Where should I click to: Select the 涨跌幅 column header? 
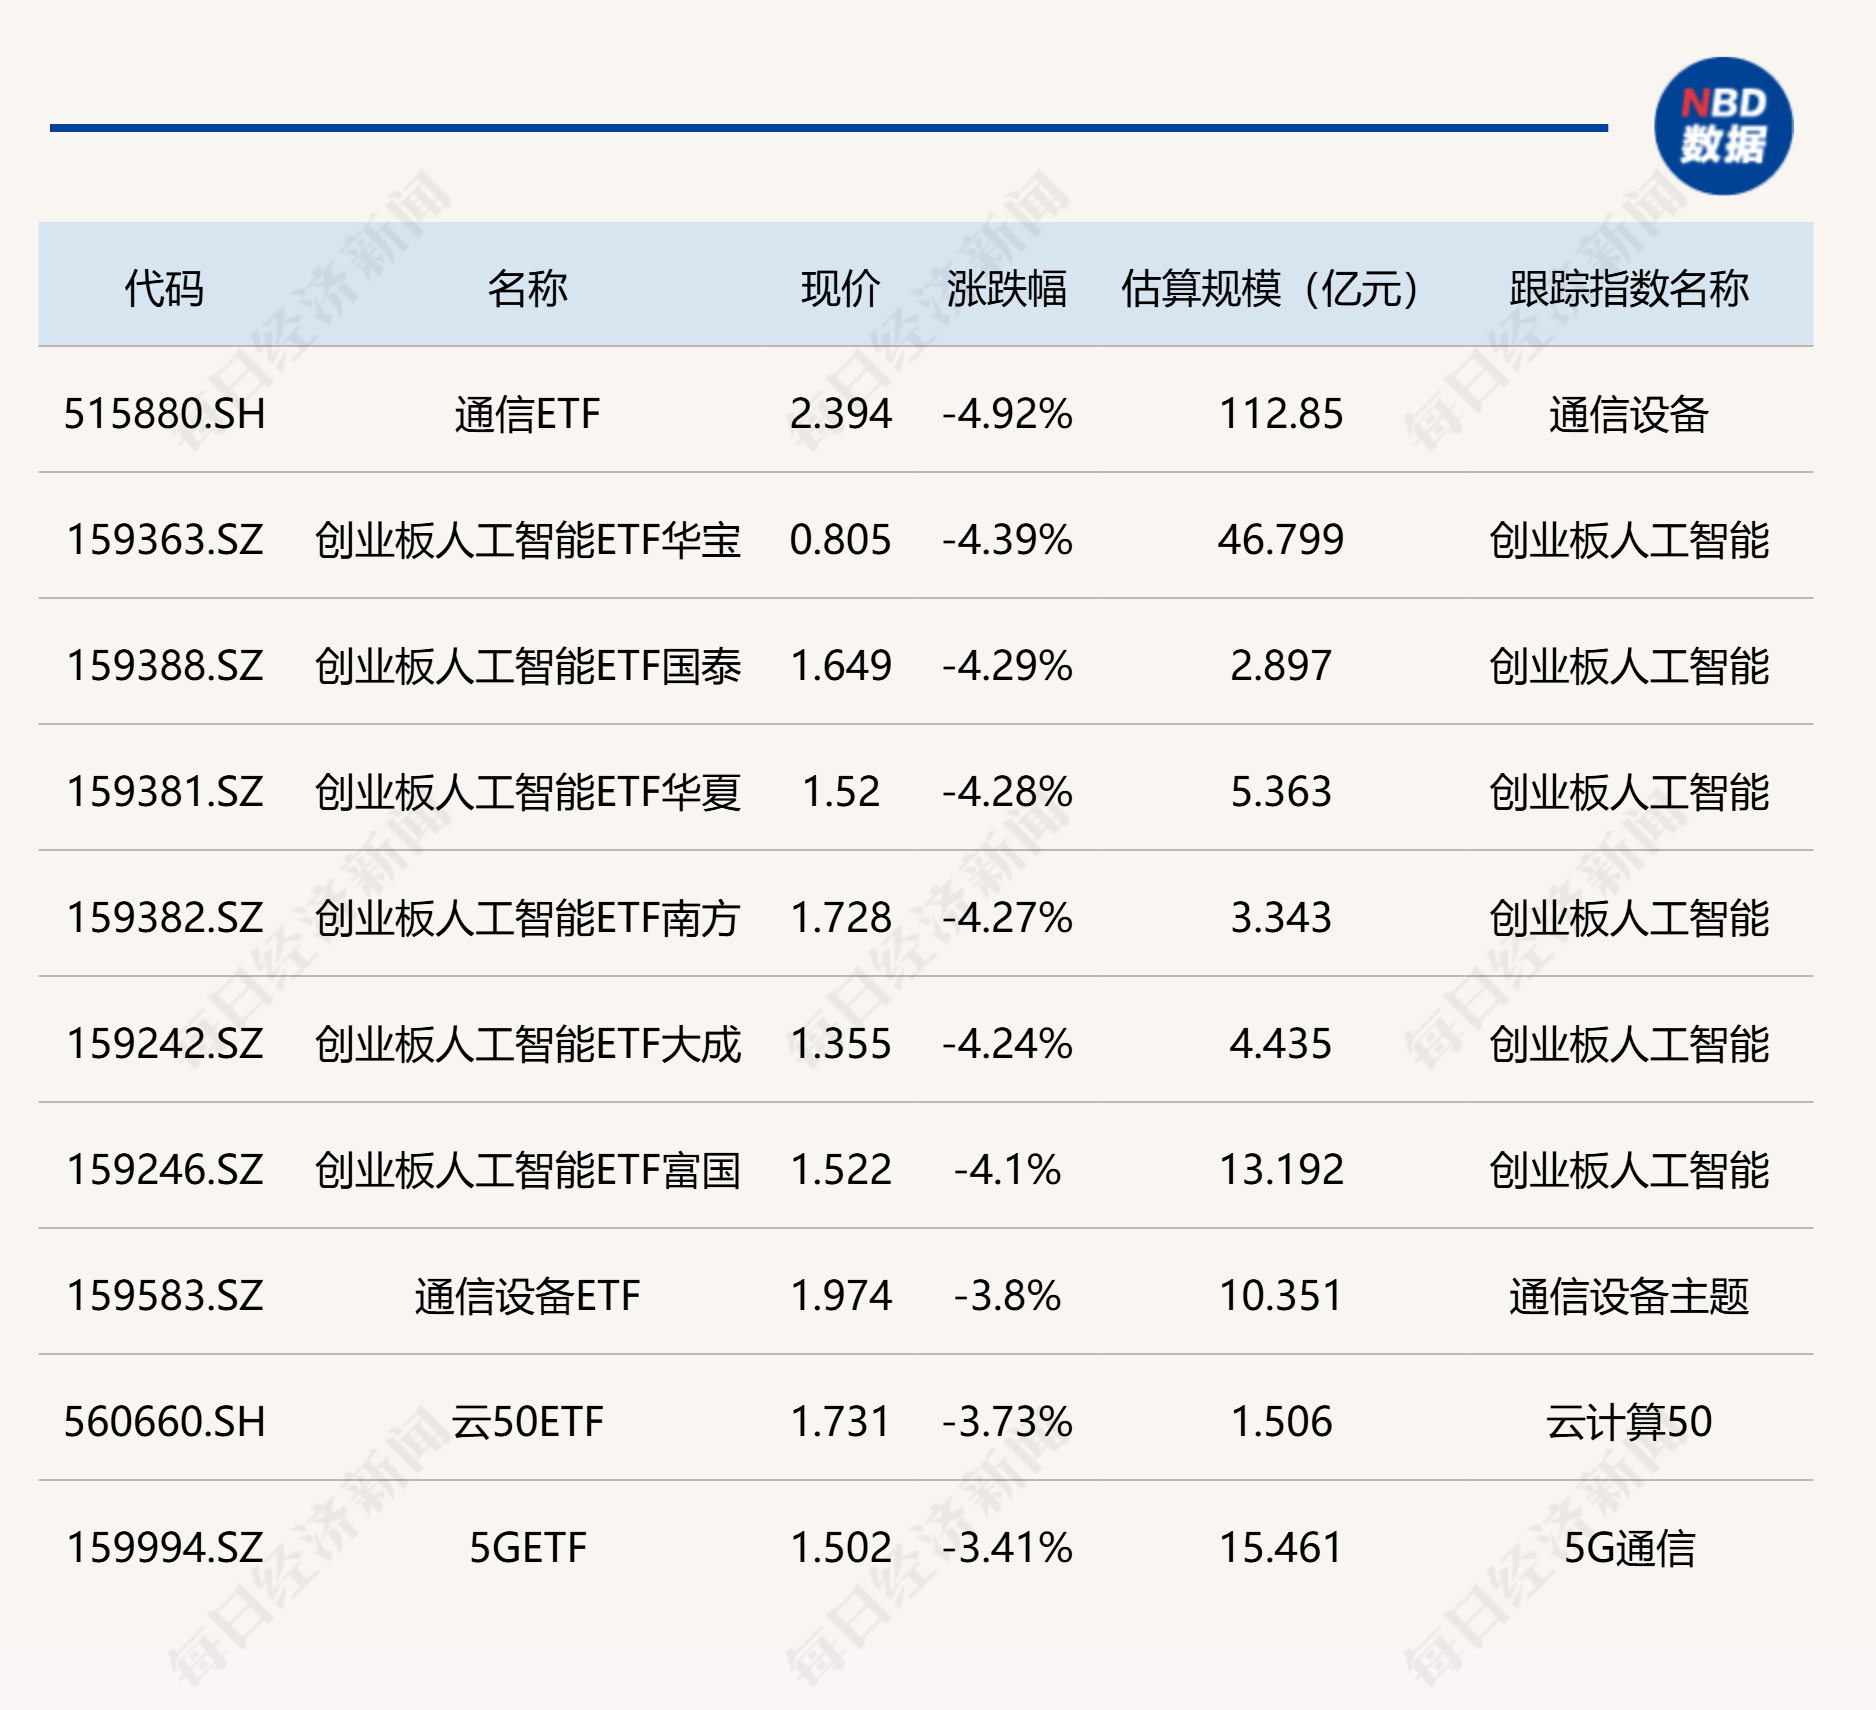(x=1005, y=288)
